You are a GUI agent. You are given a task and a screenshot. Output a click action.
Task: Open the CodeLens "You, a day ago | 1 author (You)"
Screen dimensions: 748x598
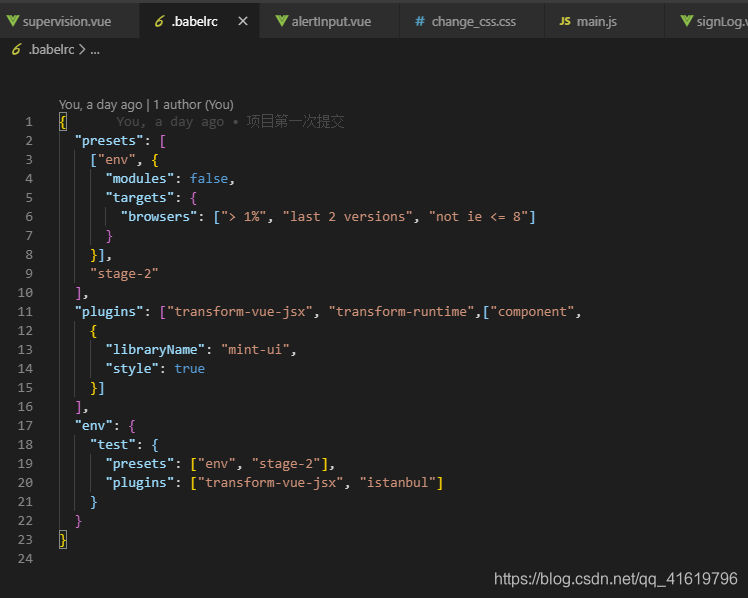tap(146, 104)
